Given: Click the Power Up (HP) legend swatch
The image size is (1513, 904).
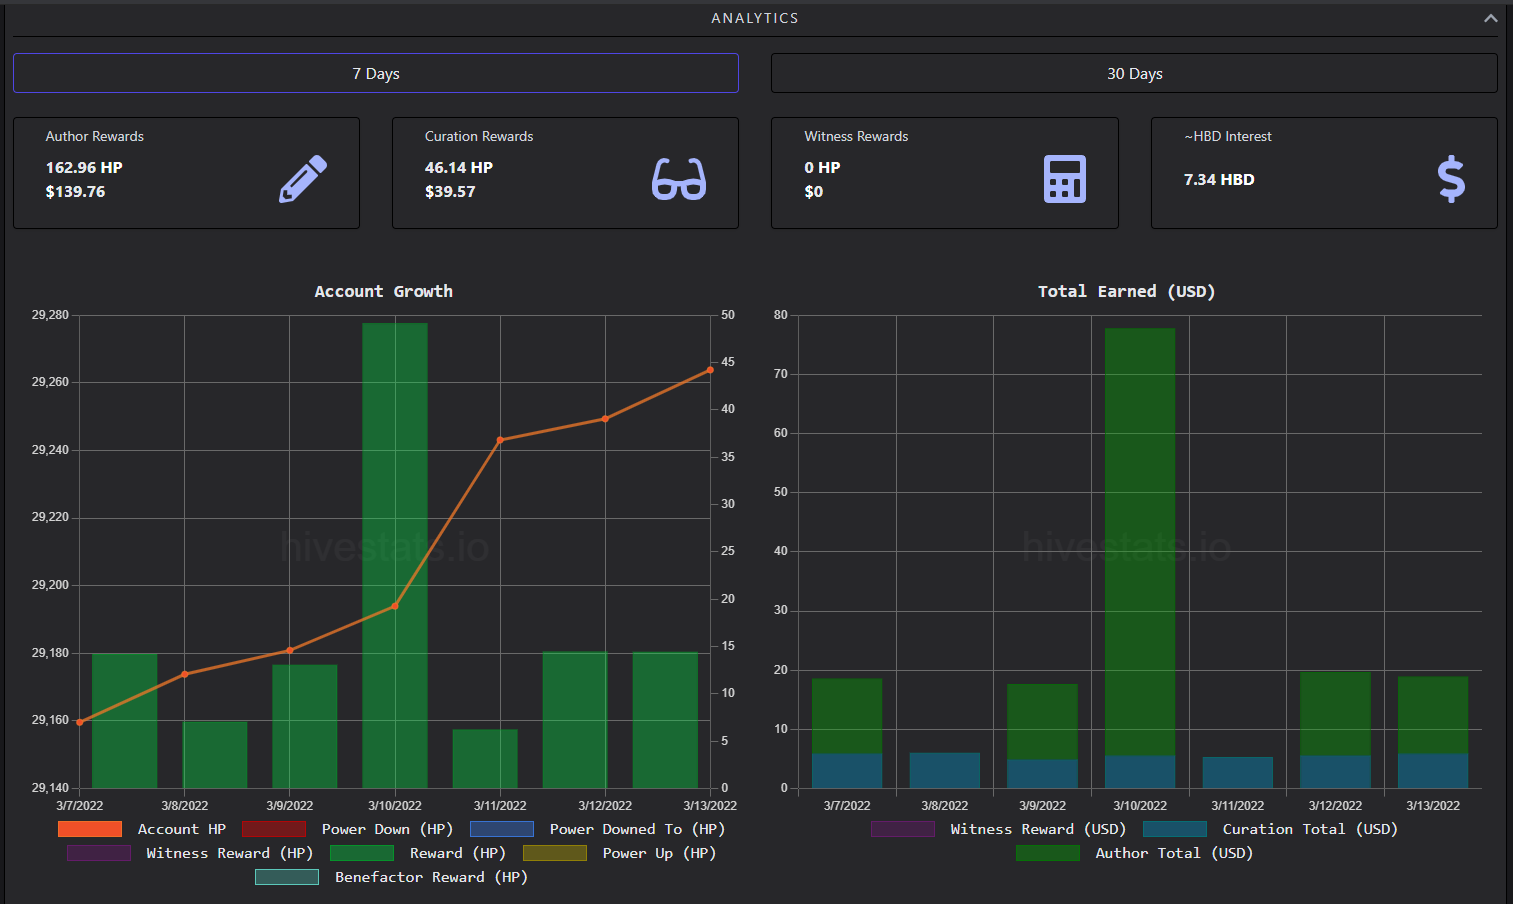Looking at the screenshot, I should 555,853.
